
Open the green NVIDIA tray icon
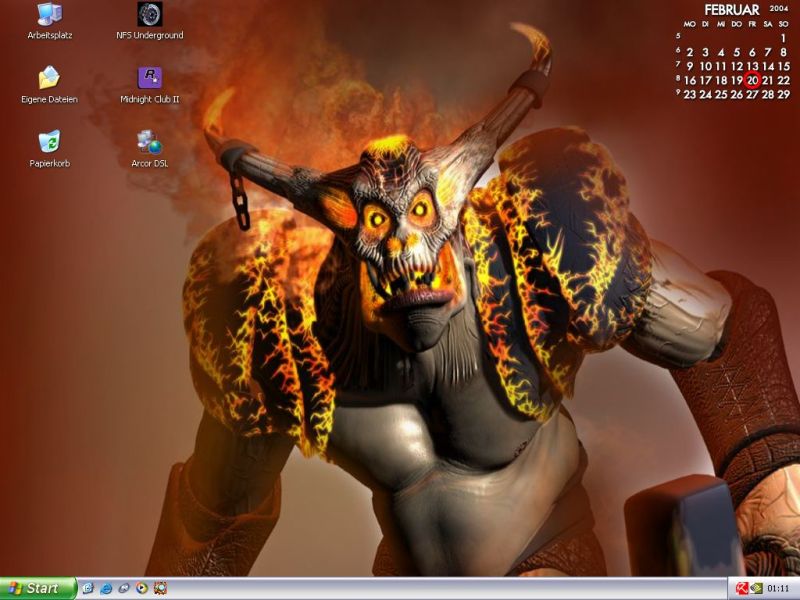[756, 589]
